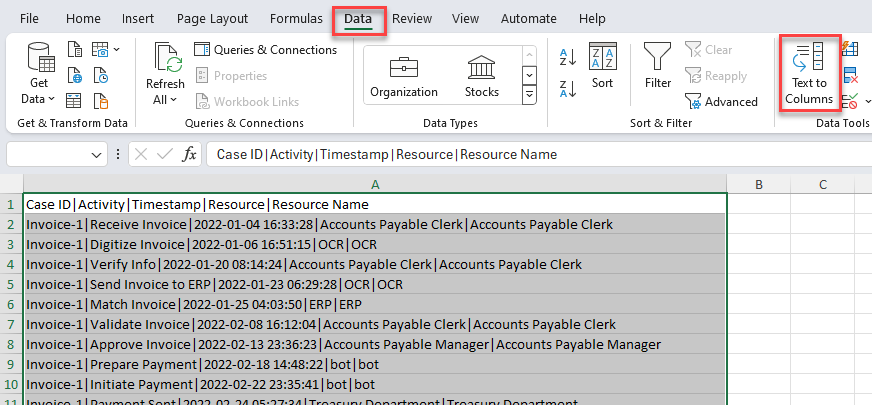Click the "Invoice-1|Prepare Payment" row cell

coord(375,365)
